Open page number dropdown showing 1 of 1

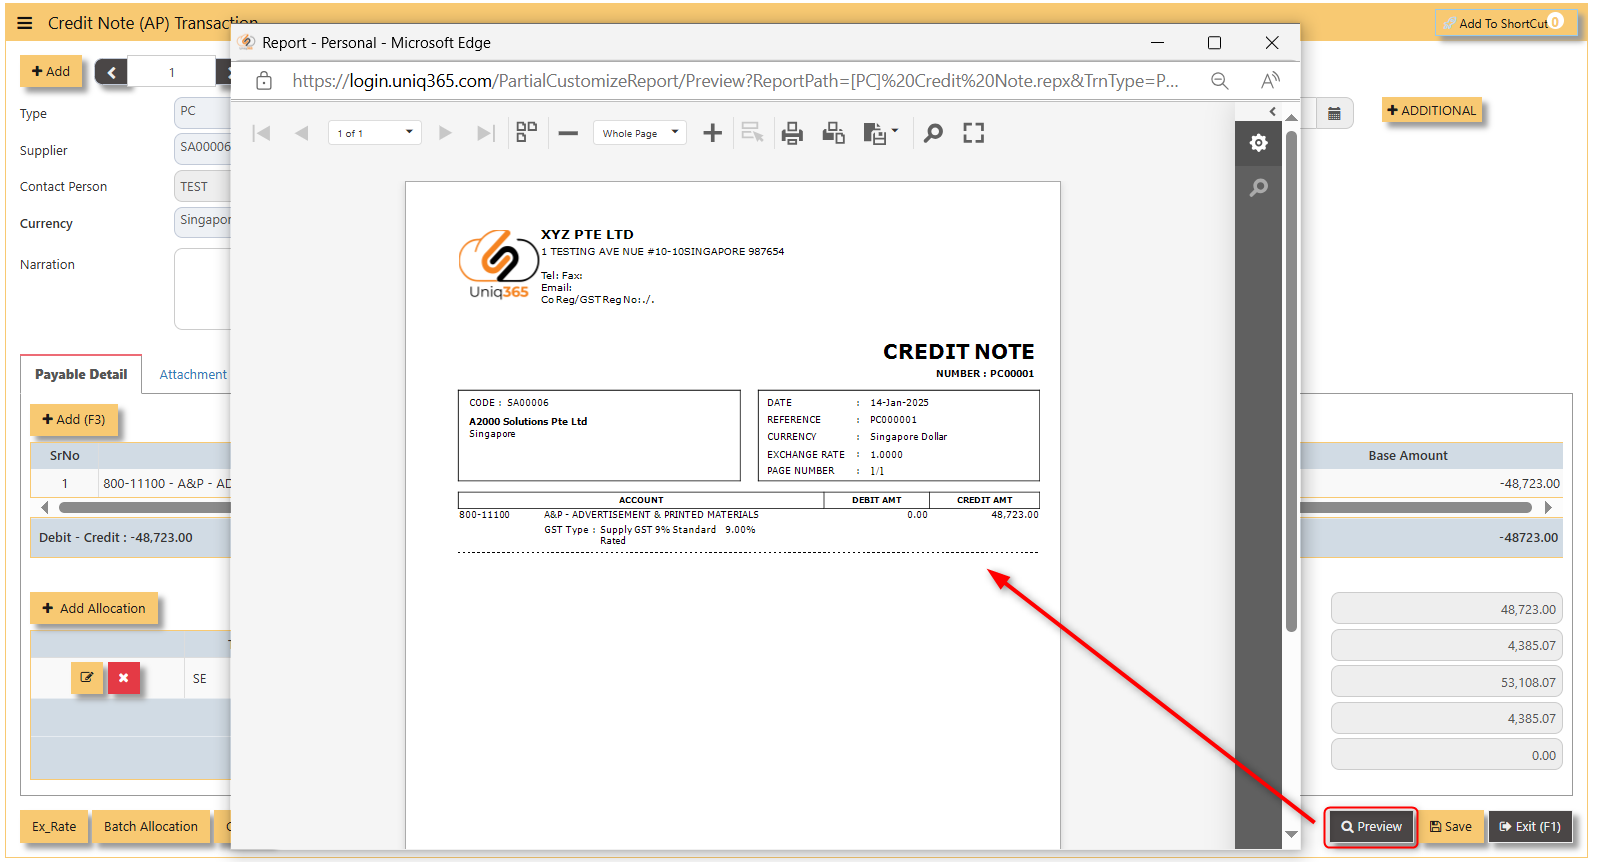[x=375, y=133]
